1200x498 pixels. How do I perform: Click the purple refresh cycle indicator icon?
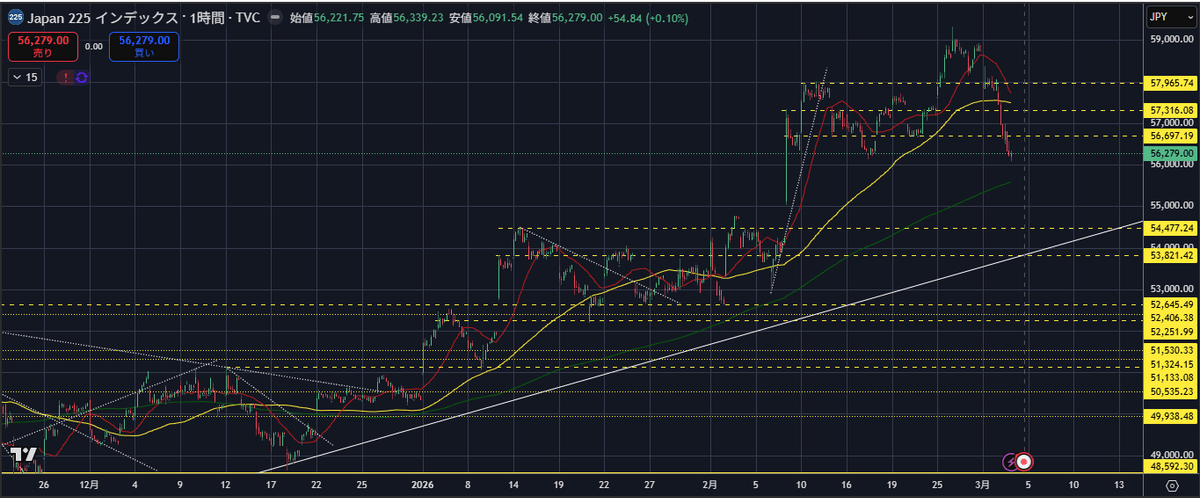pyautogui.click(x=80, y=77)
